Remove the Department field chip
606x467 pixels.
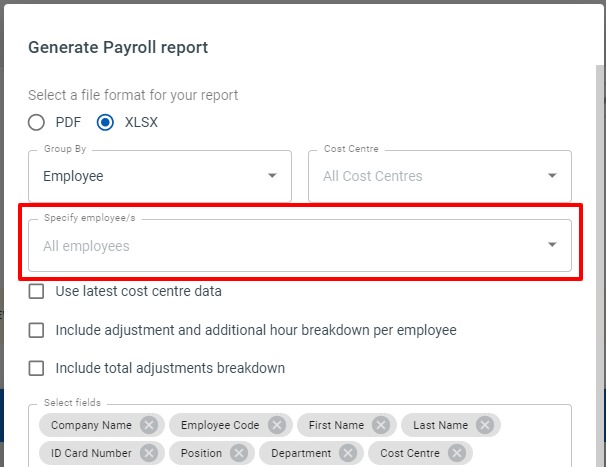(348, 453)
